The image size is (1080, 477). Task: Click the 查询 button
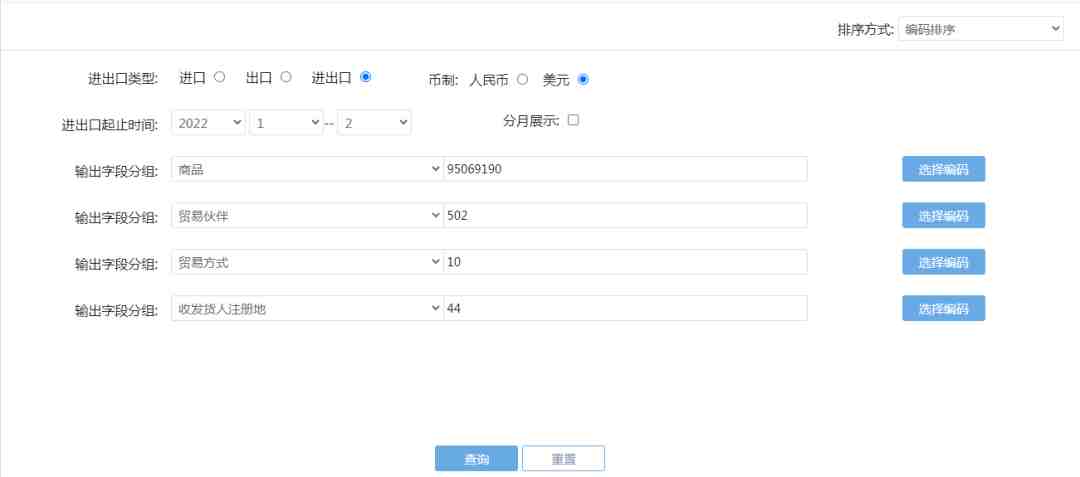point(476,458)
